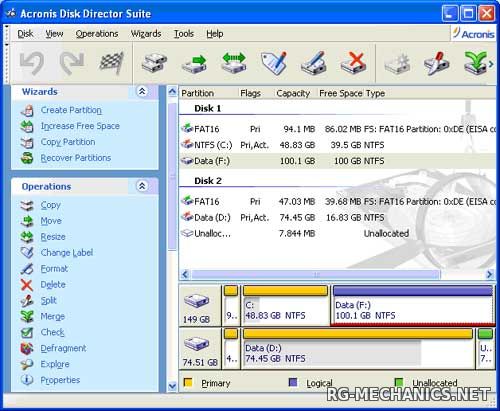Click Format in Operations panel
The height and width of the screenshot is (411, 500).
(x=54, y=269)
